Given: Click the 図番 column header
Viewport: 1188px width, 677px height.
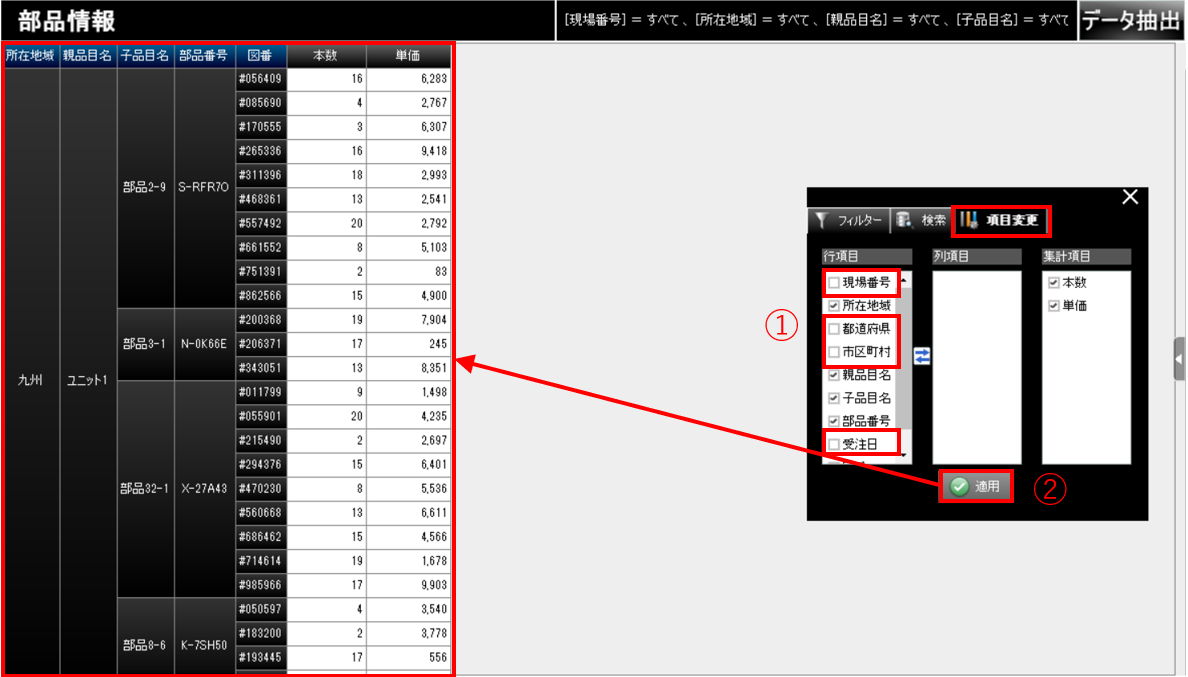Looking at the screenshot, I should coord(260,56).
